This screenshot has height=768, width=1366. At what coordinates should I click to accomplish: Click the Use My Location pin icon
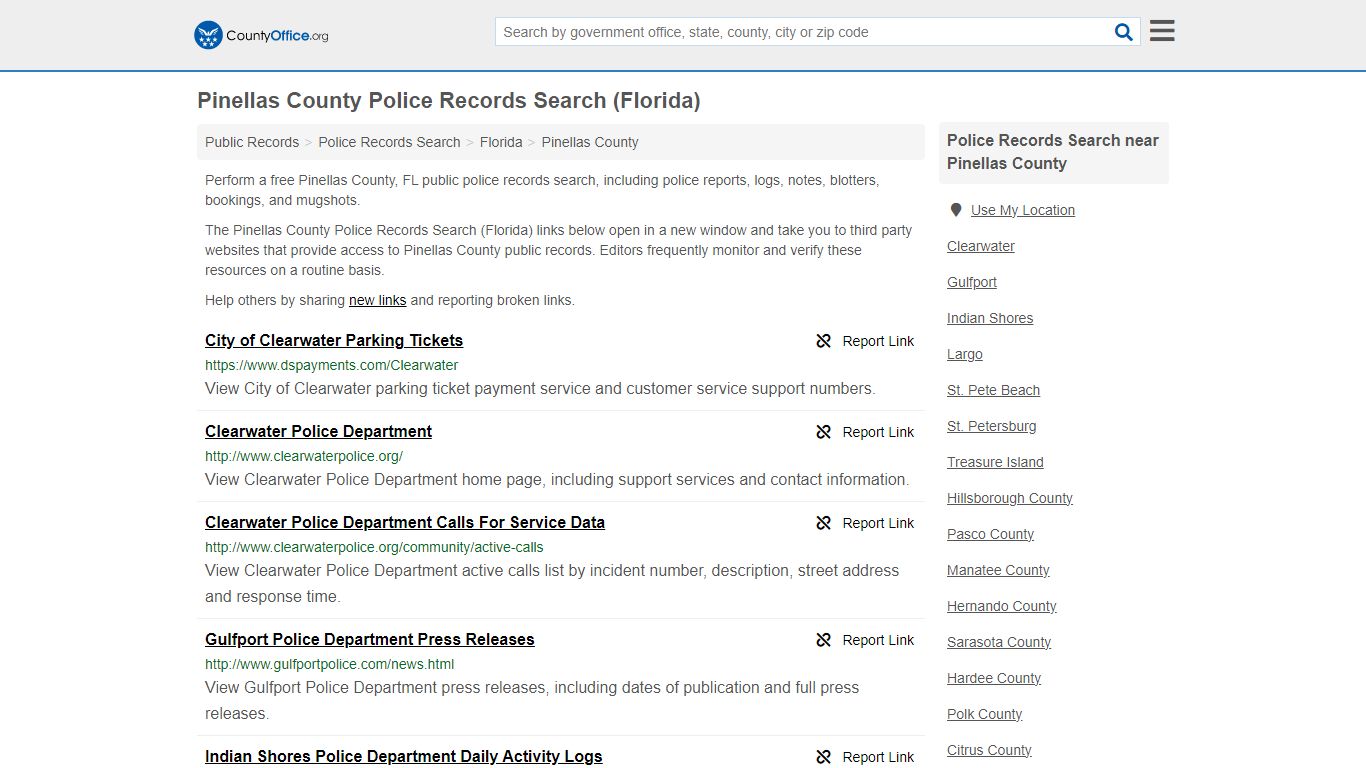[956, 210]
